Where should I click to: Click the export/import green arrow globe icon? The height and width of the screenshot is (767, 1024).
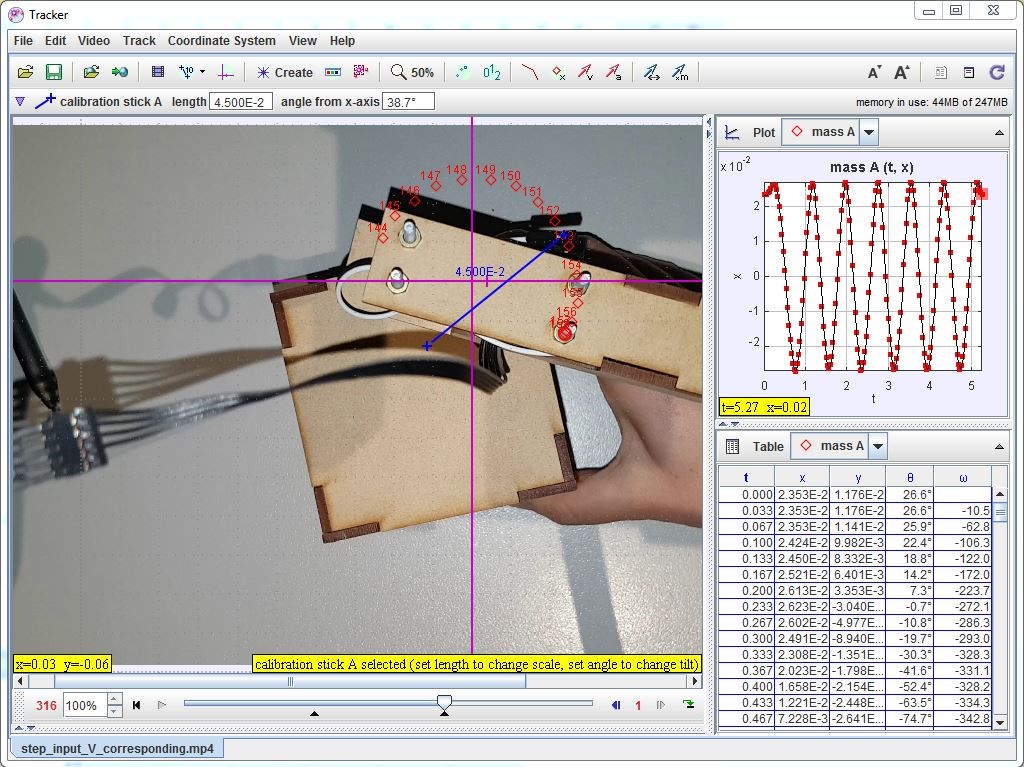(x=120, y=73)
